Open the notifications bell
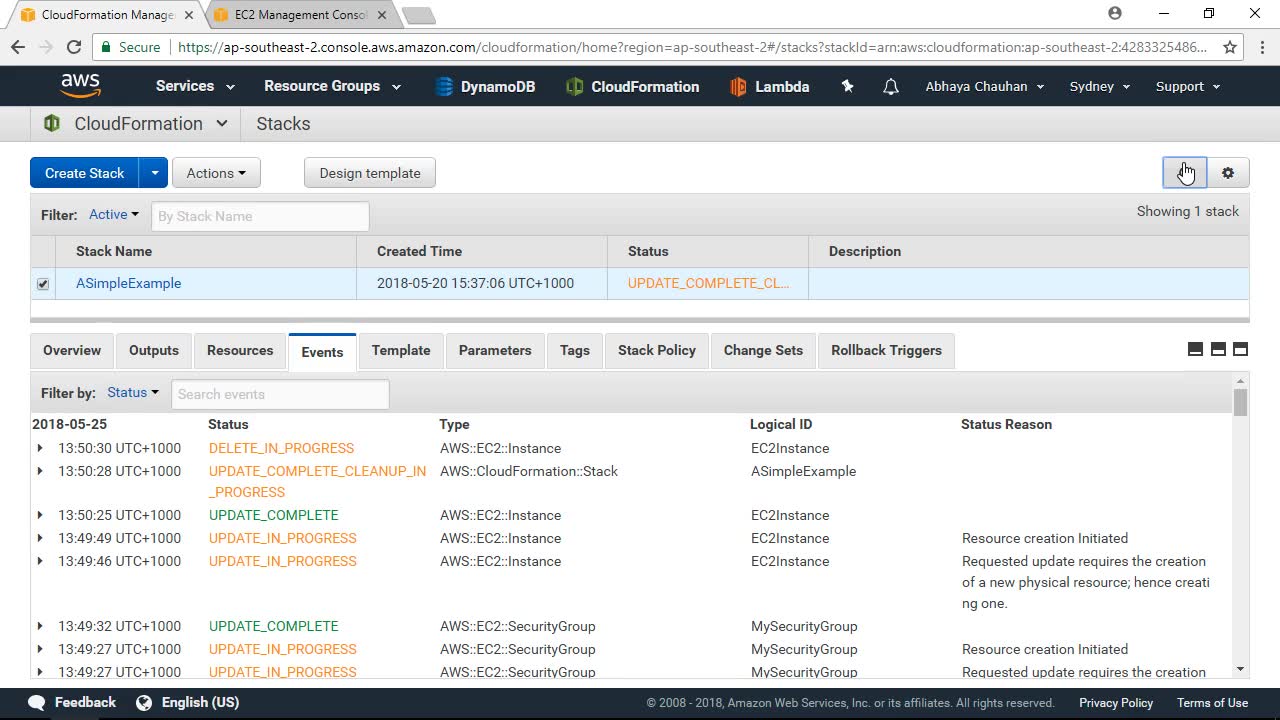The image size is (1280, 720). tap(890, 87)
